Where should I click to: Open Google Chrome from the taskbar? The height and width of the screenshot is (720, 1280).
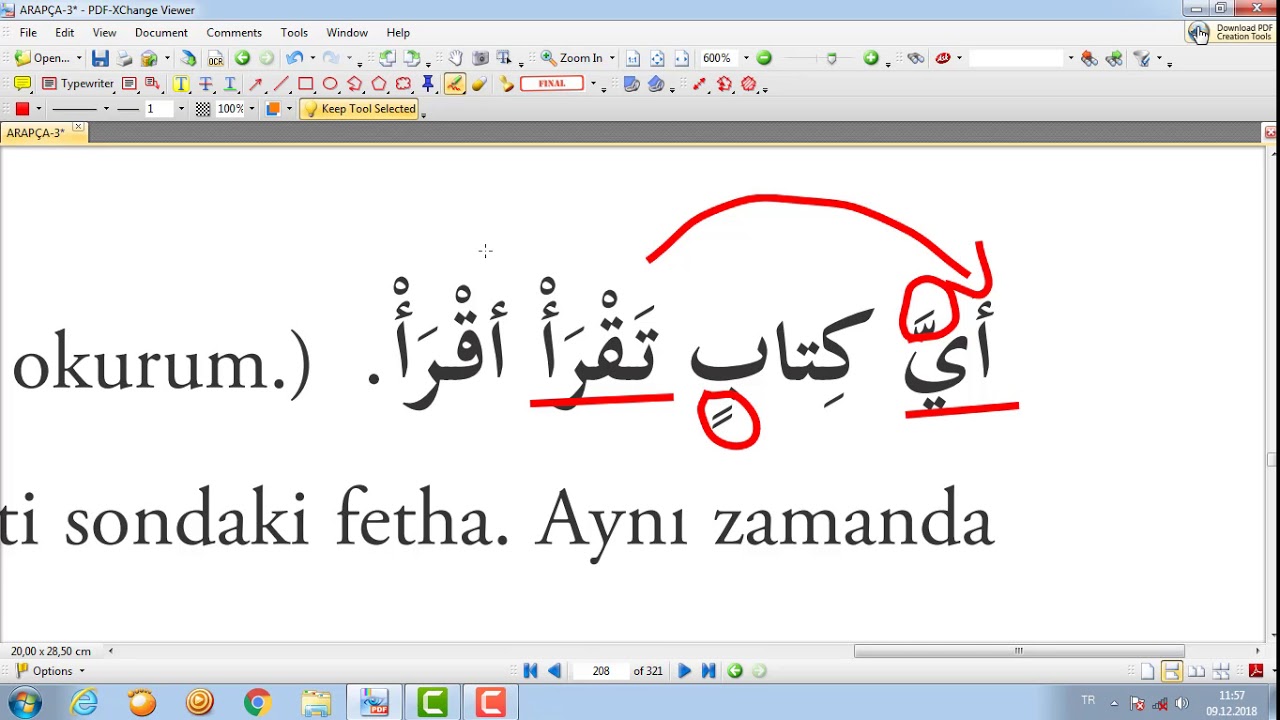257,703
